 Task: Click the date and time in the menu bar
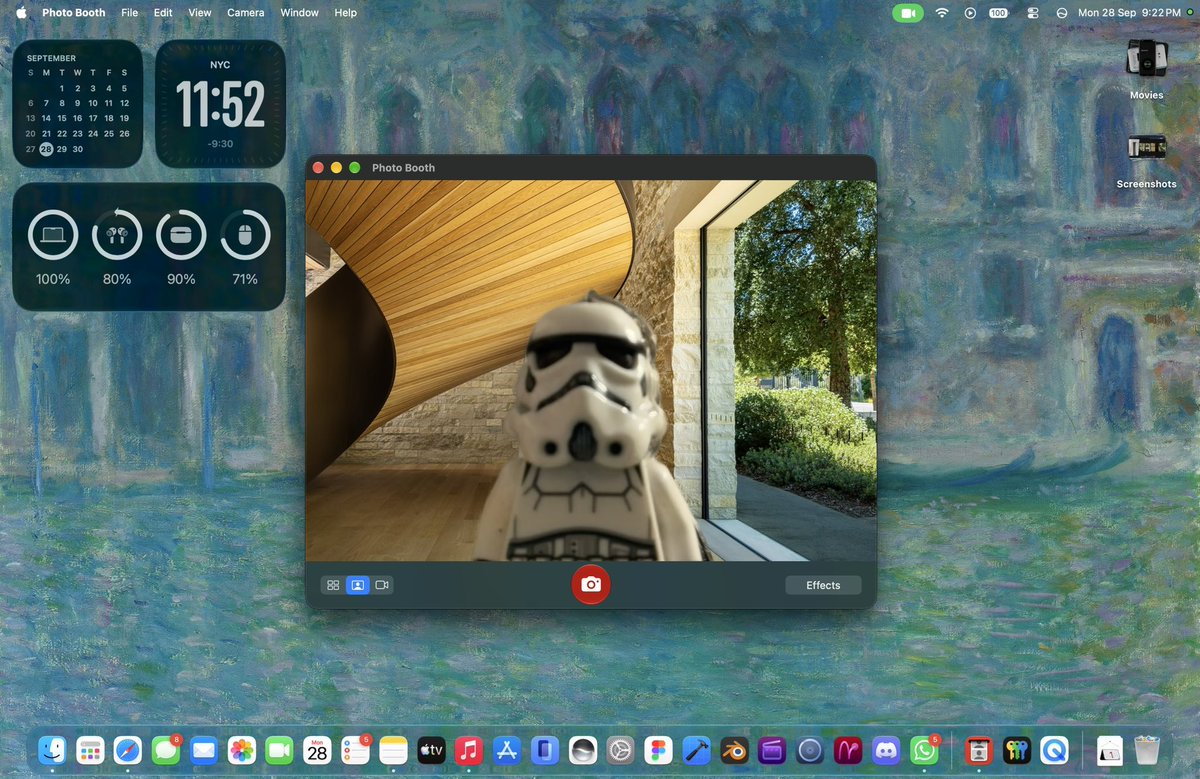pyautogui.click(x=1129, y=13)
